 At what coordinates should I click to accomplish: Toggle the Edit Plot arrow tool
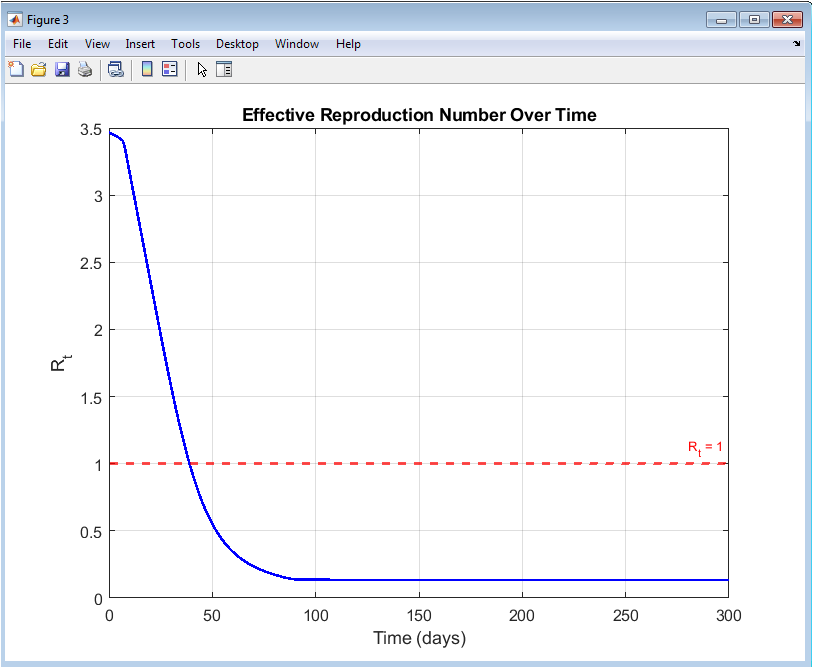click(202, 70)
